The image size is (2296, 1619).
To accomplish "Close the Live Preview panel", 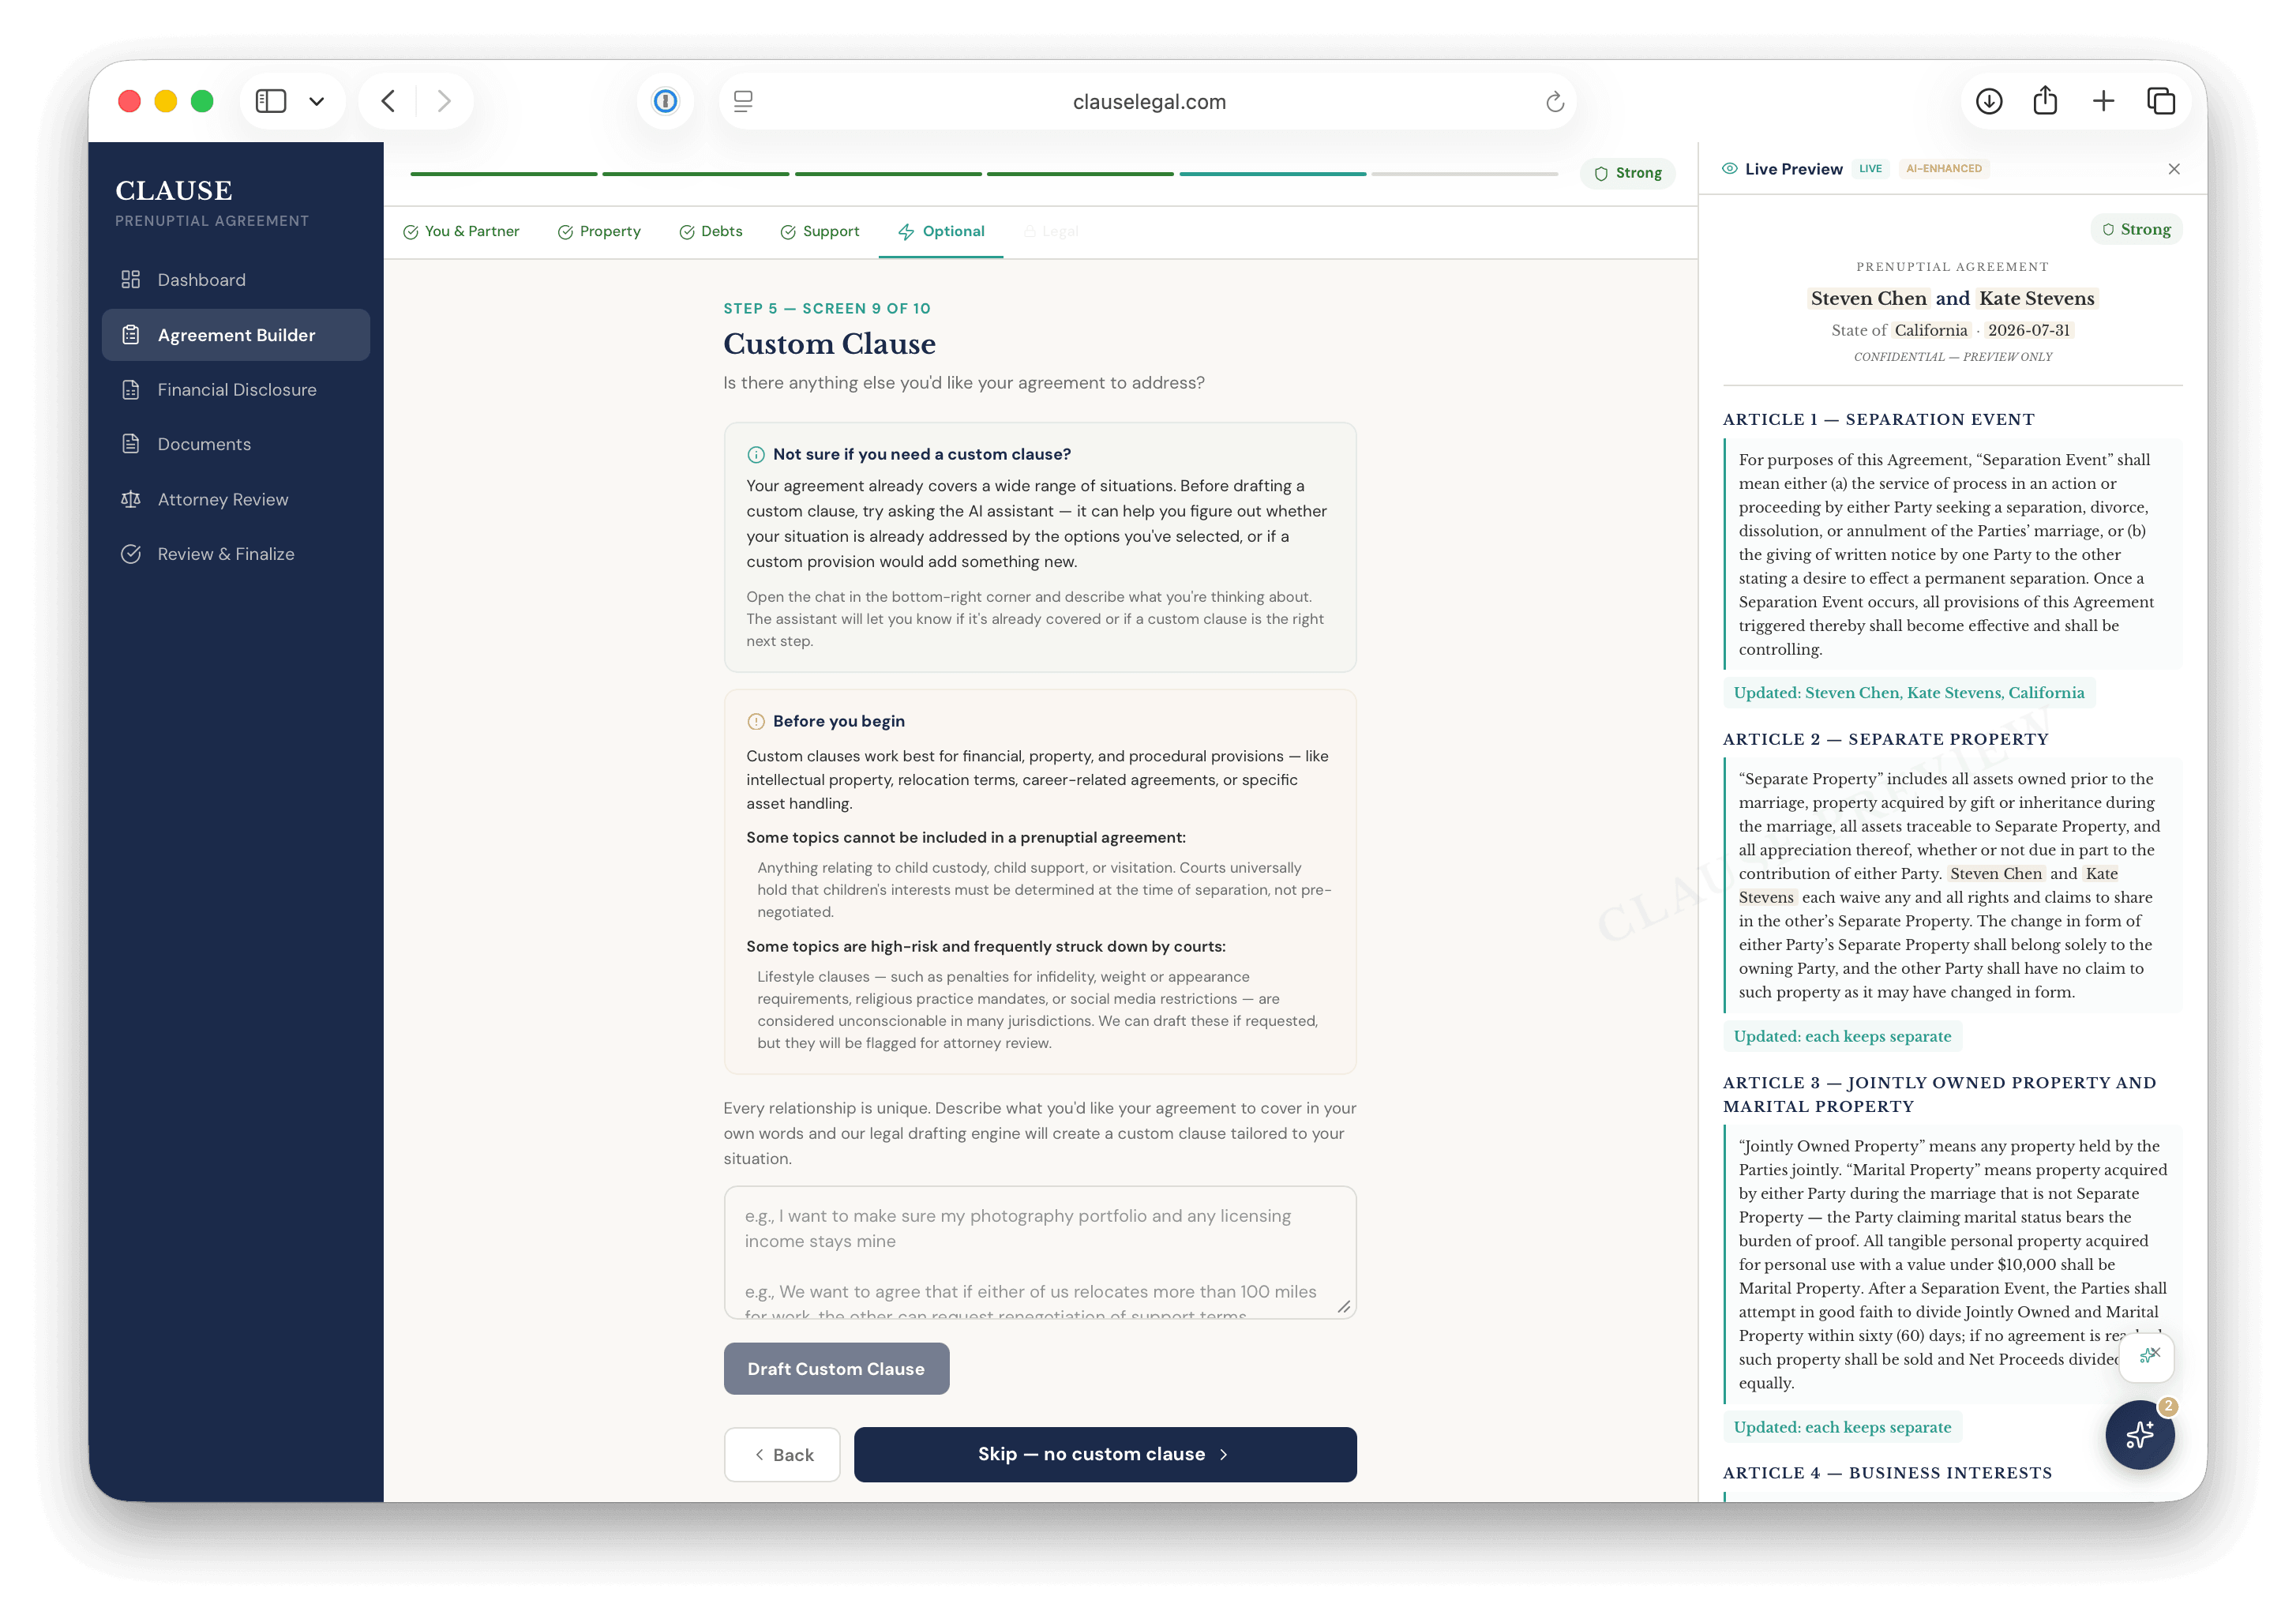I will pos(2174,169).
